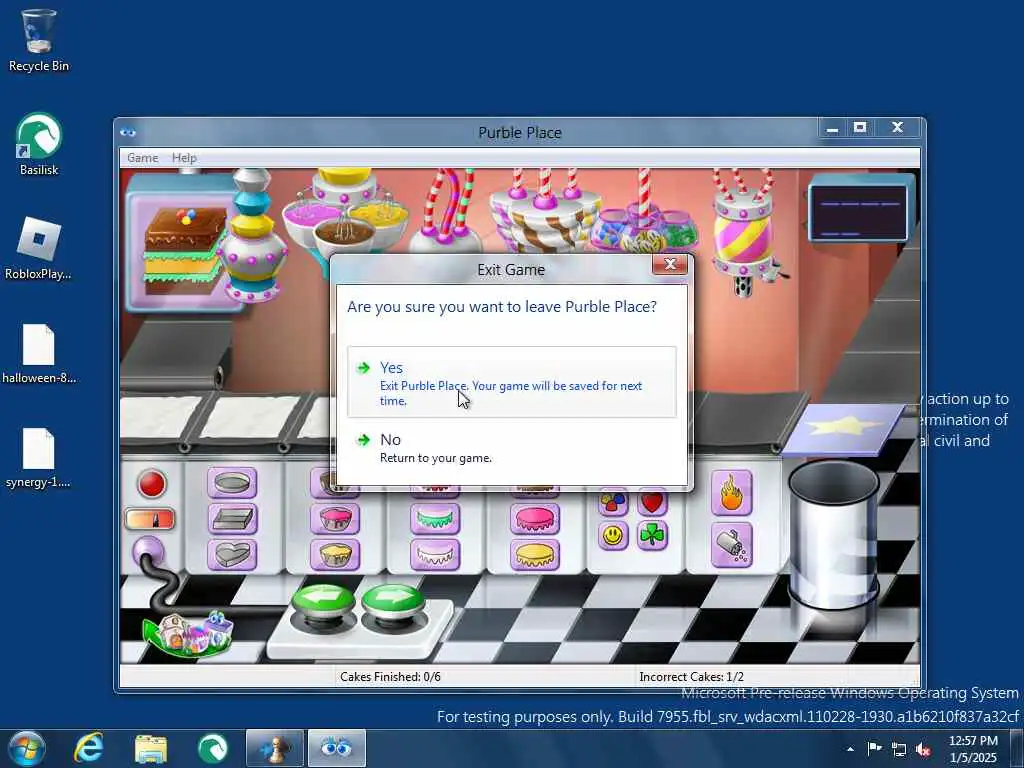Viewport: 1024px width, 768px height.
Task: Select the synergy-1... file on the desktop
Action: tap(38, 458)
